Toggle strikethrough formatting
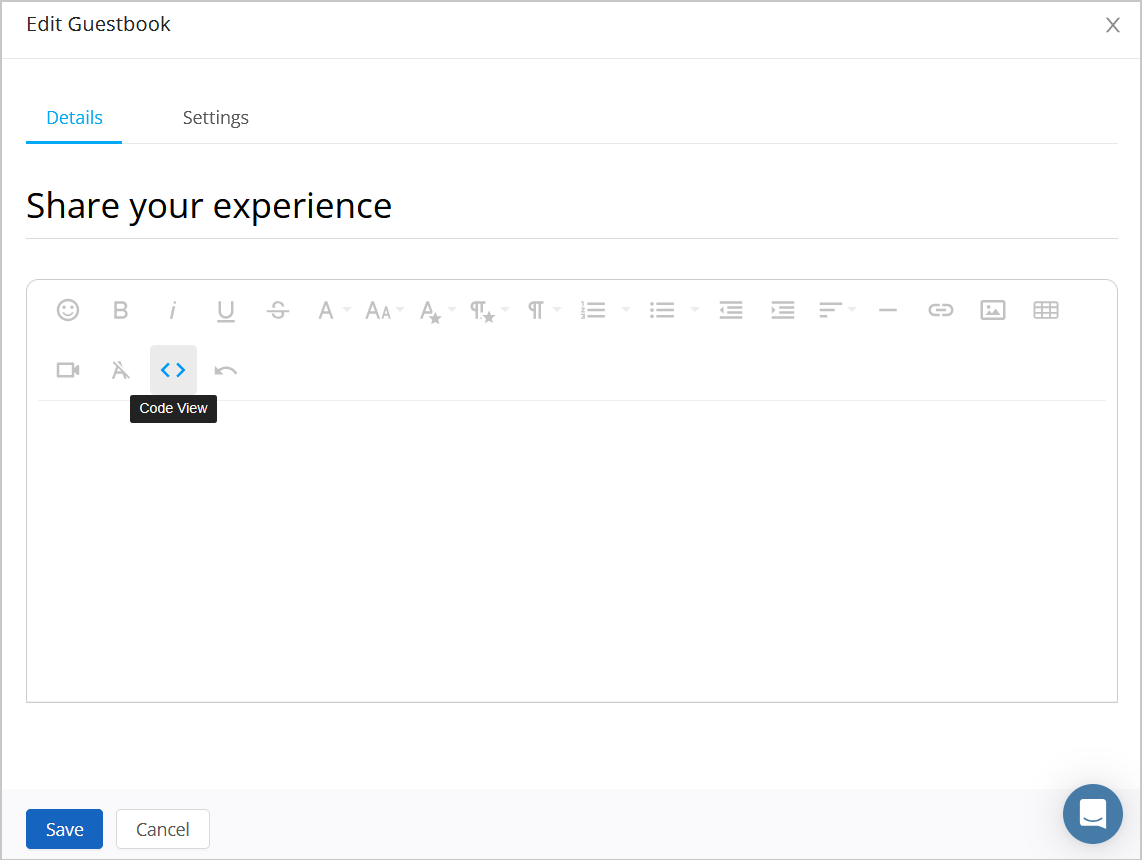The image size is (1142, 860). tap(277, 310)
